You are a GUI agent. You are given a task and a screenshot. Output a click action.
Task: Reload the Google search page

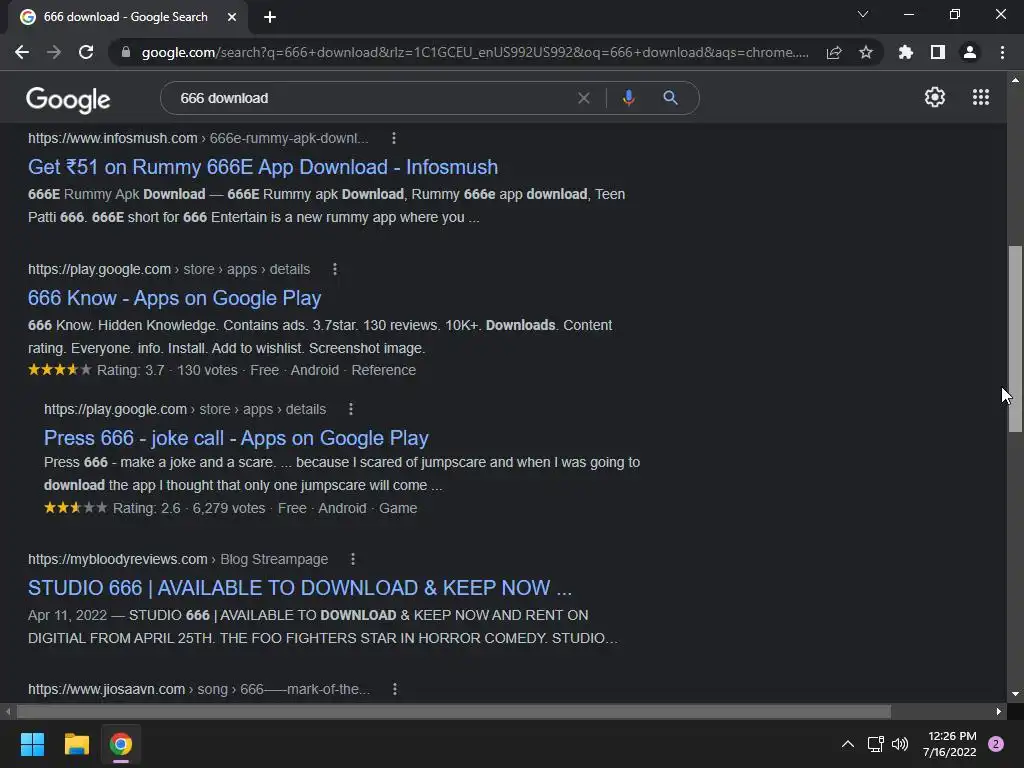point(86,52)
